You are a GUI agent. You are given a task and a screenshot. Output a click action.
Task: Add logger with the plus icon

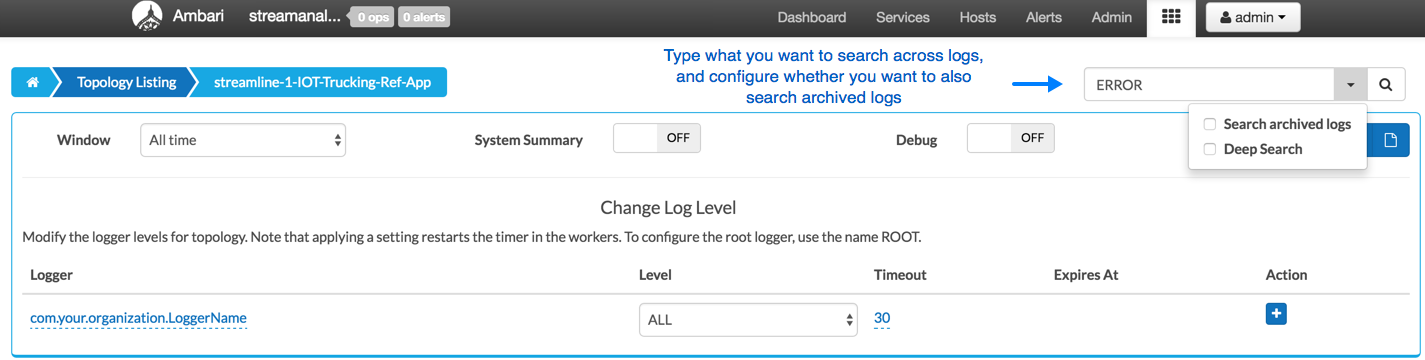pyautogui.click(x=1276, y=314)
